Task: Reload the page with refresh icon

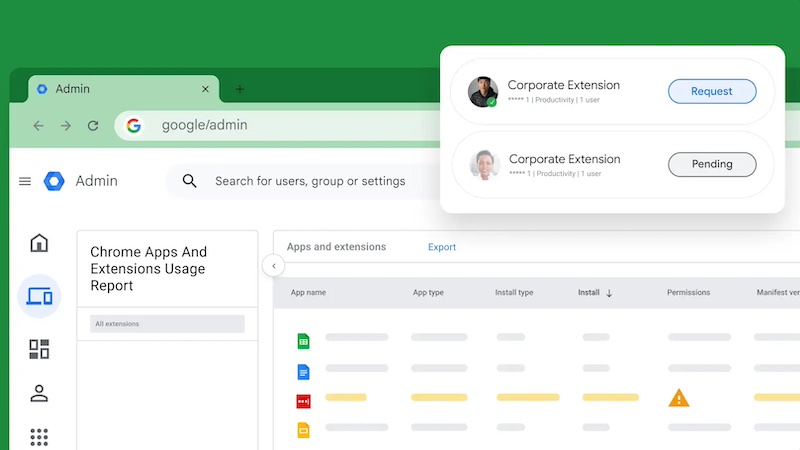Action: 93,126
